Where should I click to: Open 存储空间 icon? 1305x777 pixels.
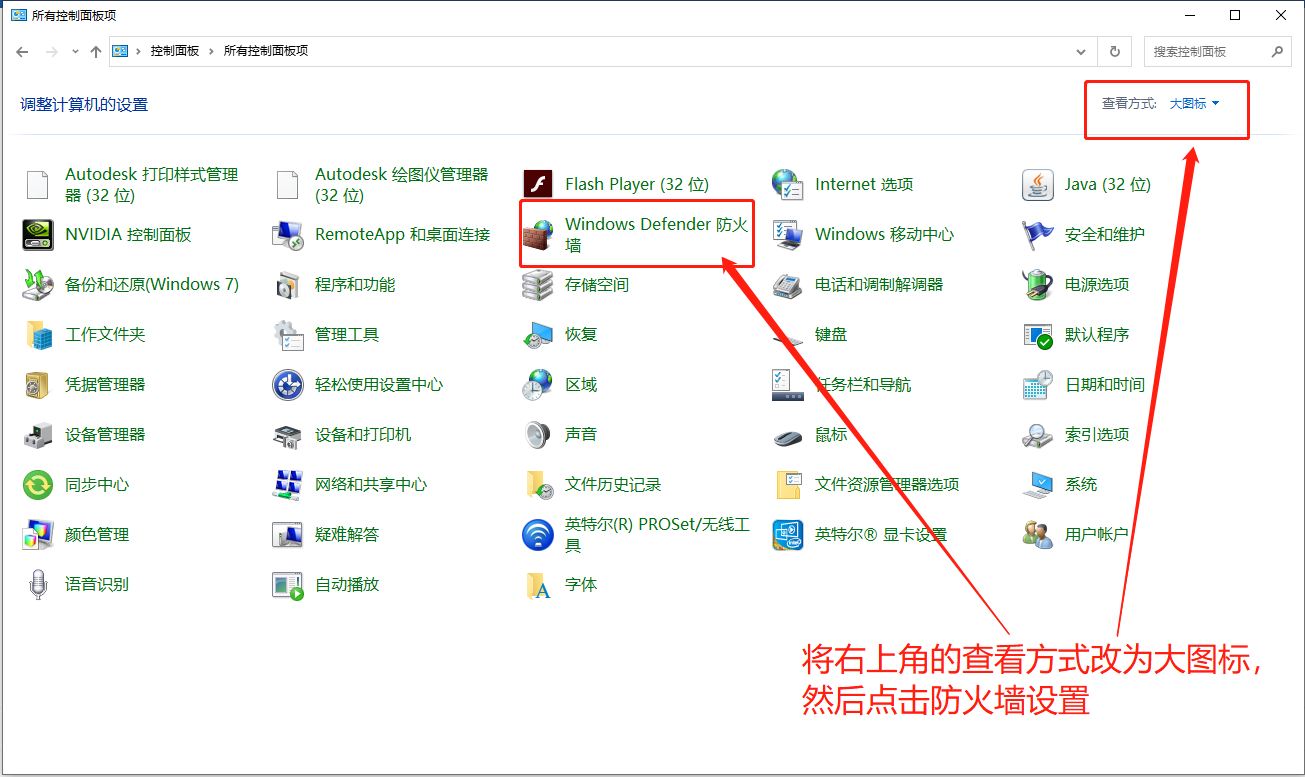[538, 285]
